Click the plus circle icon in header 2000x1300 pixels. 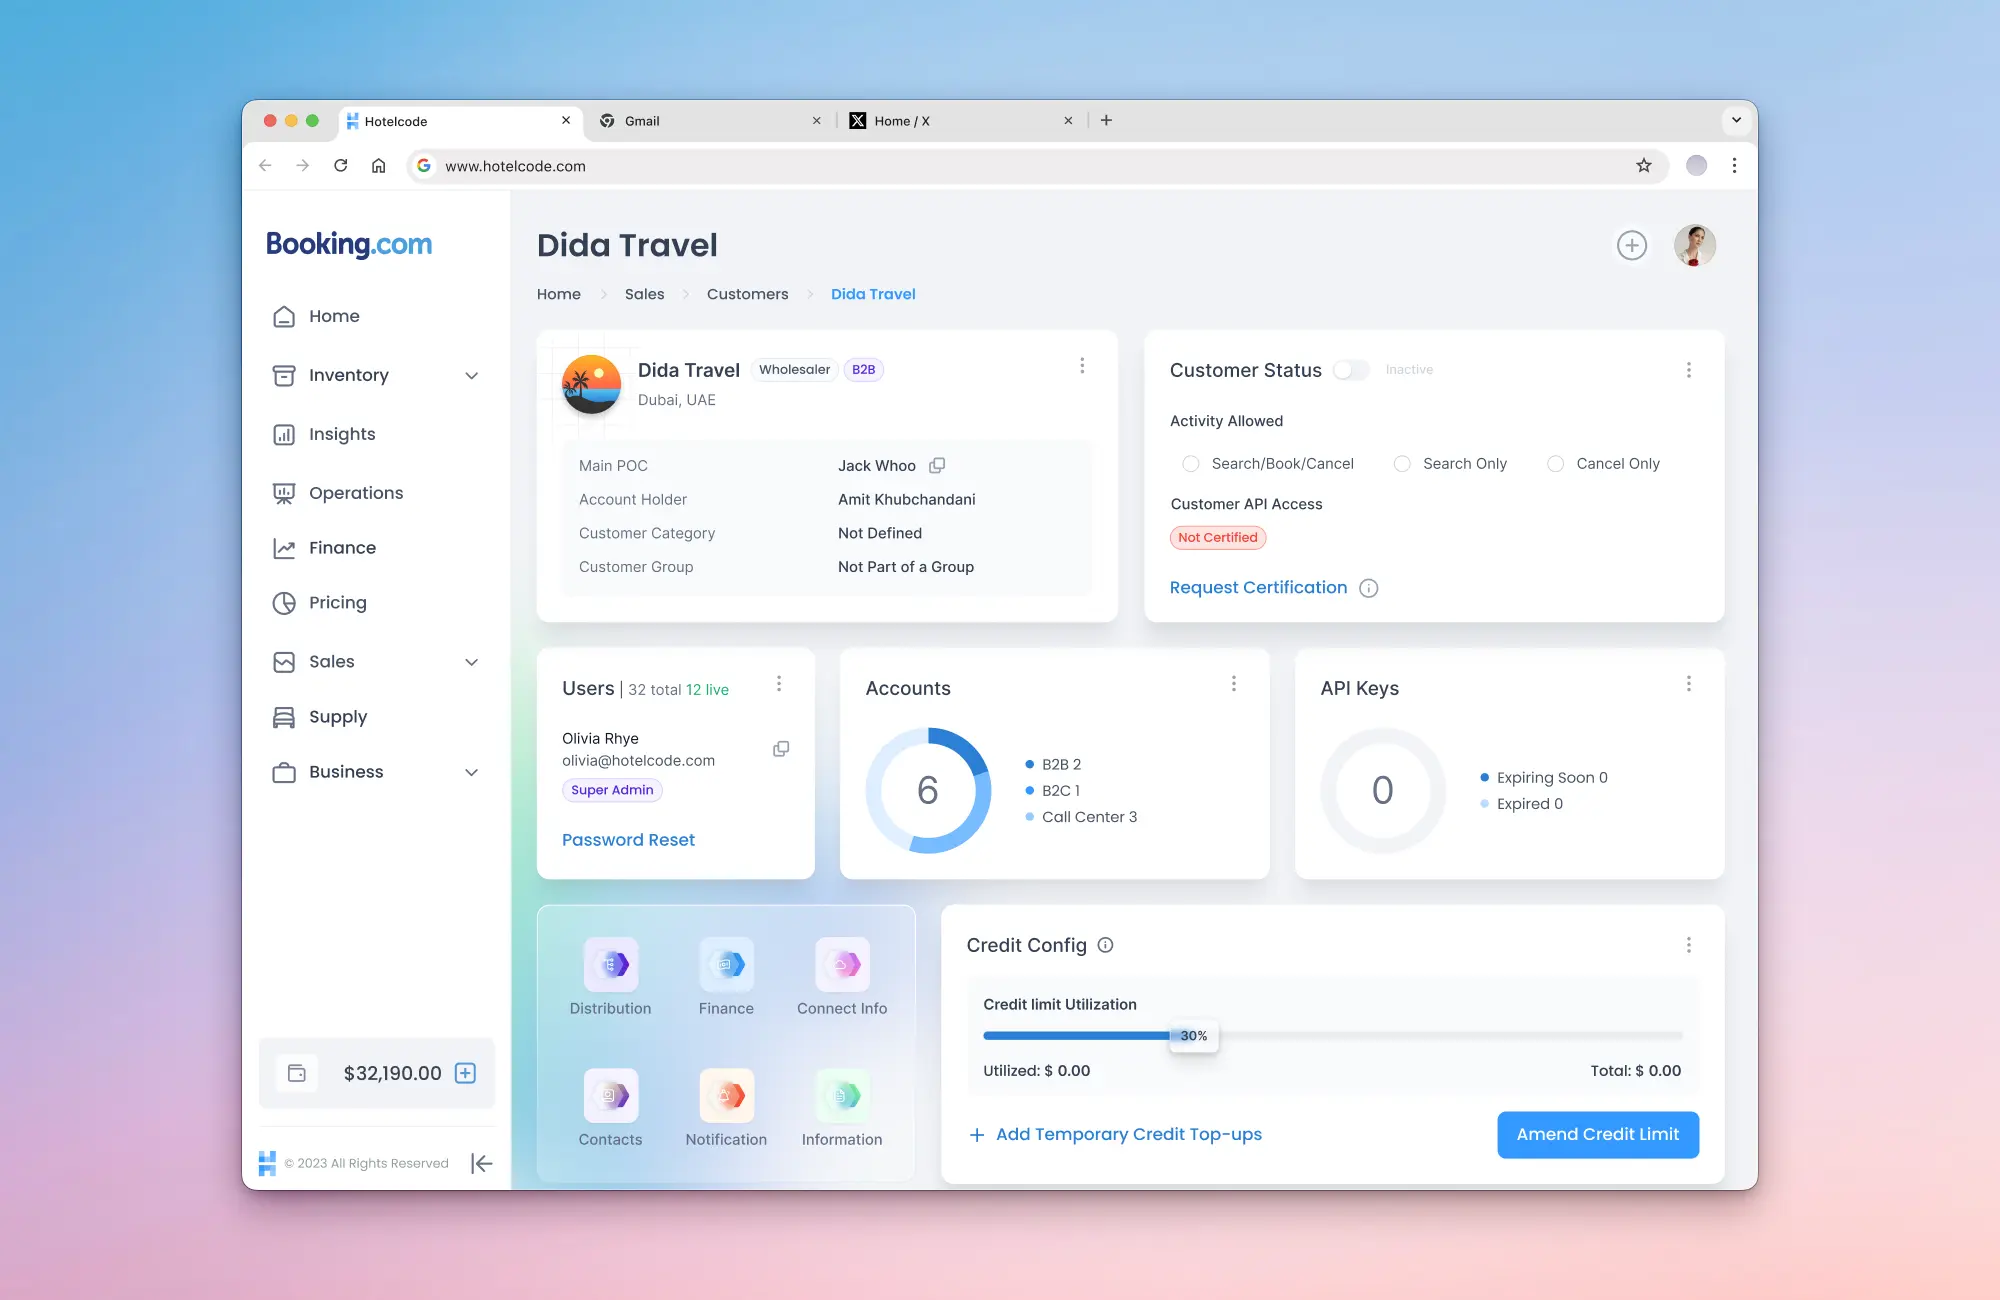pyautogui.click(x=1631, y=245)
